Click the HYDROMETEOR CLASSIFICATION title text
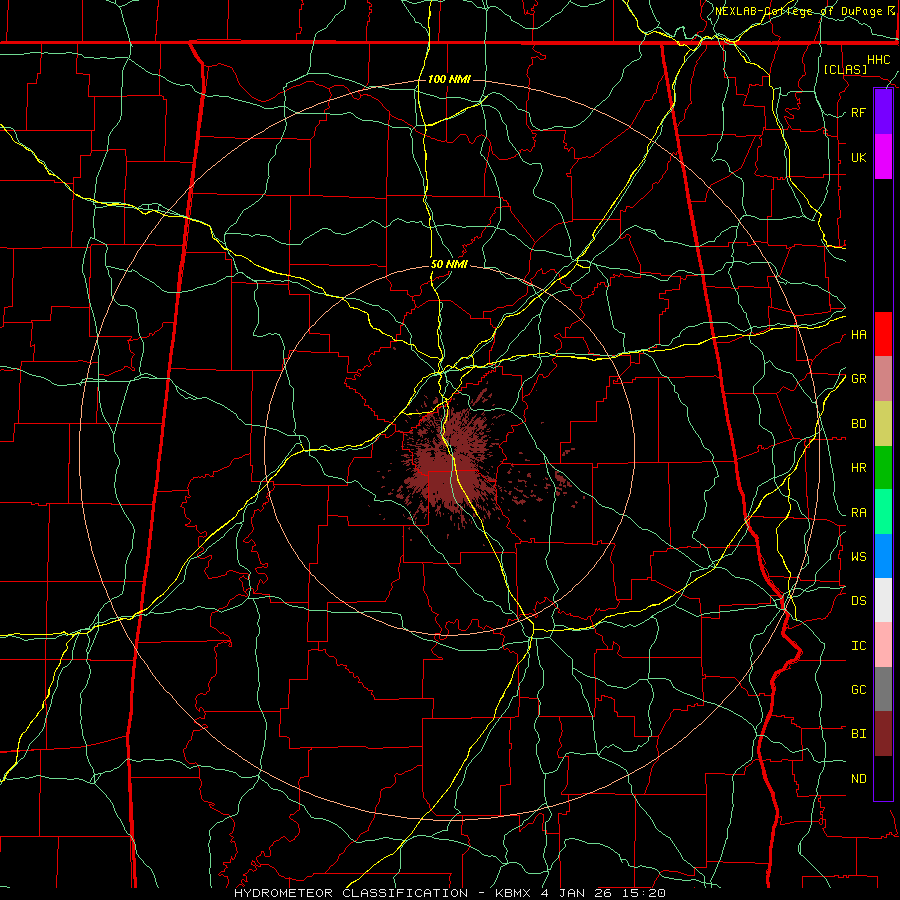Screen dimensions: 900x900 [351, 893]
